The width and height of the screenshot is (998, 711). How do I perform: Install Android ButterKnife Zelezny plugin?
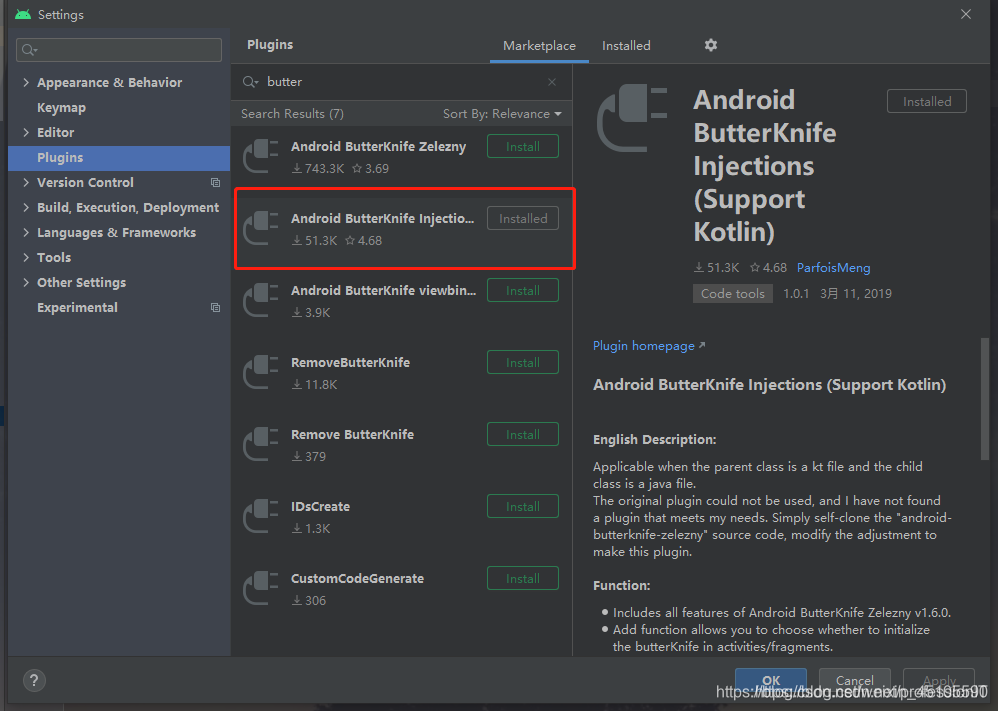click(523, 146)
